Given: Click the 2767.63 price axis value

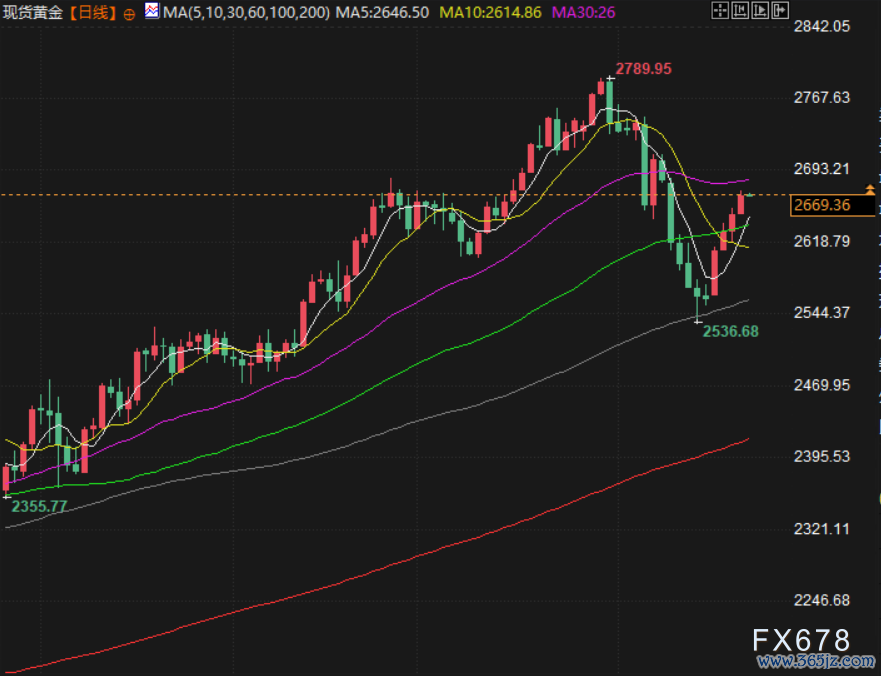Looking at the screenshot, I should 821,98.
